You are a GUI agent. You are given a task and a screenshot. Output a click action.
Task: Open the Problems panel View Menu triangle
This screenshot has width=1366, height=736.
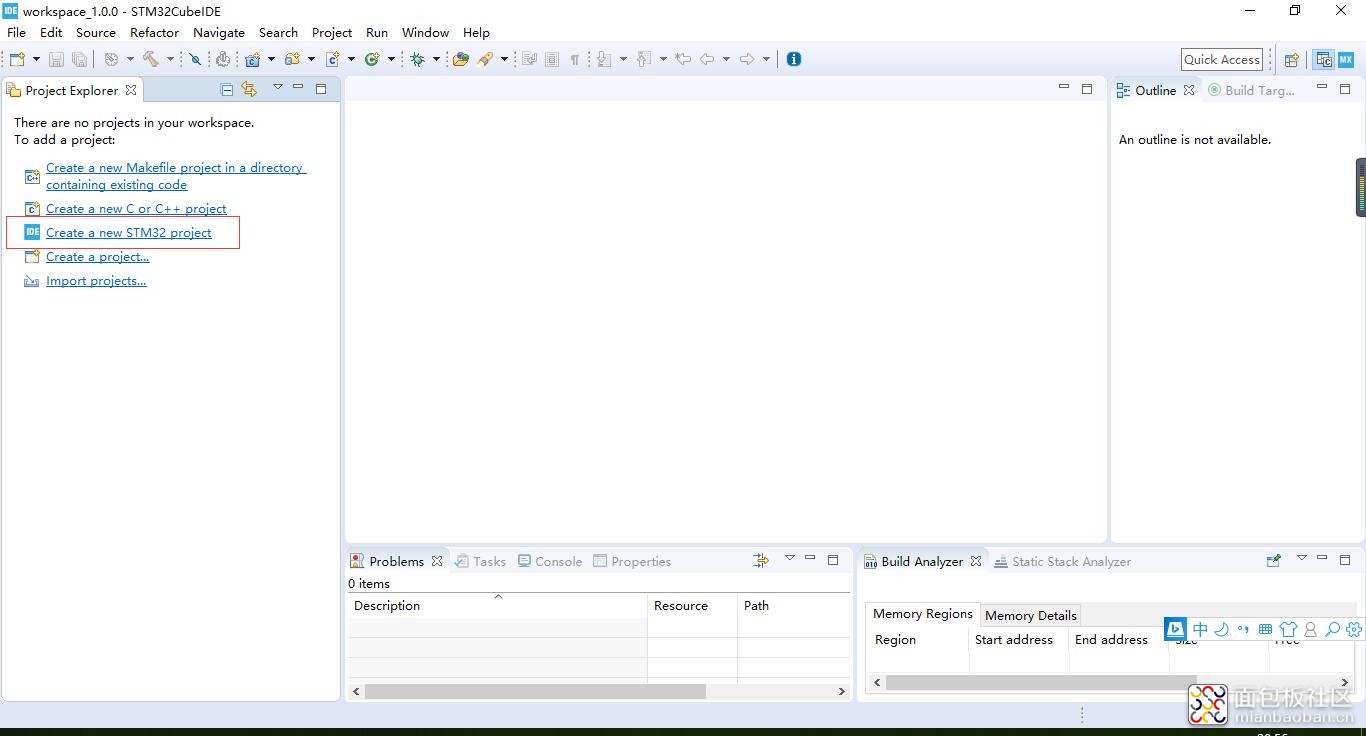click(790, 558)
